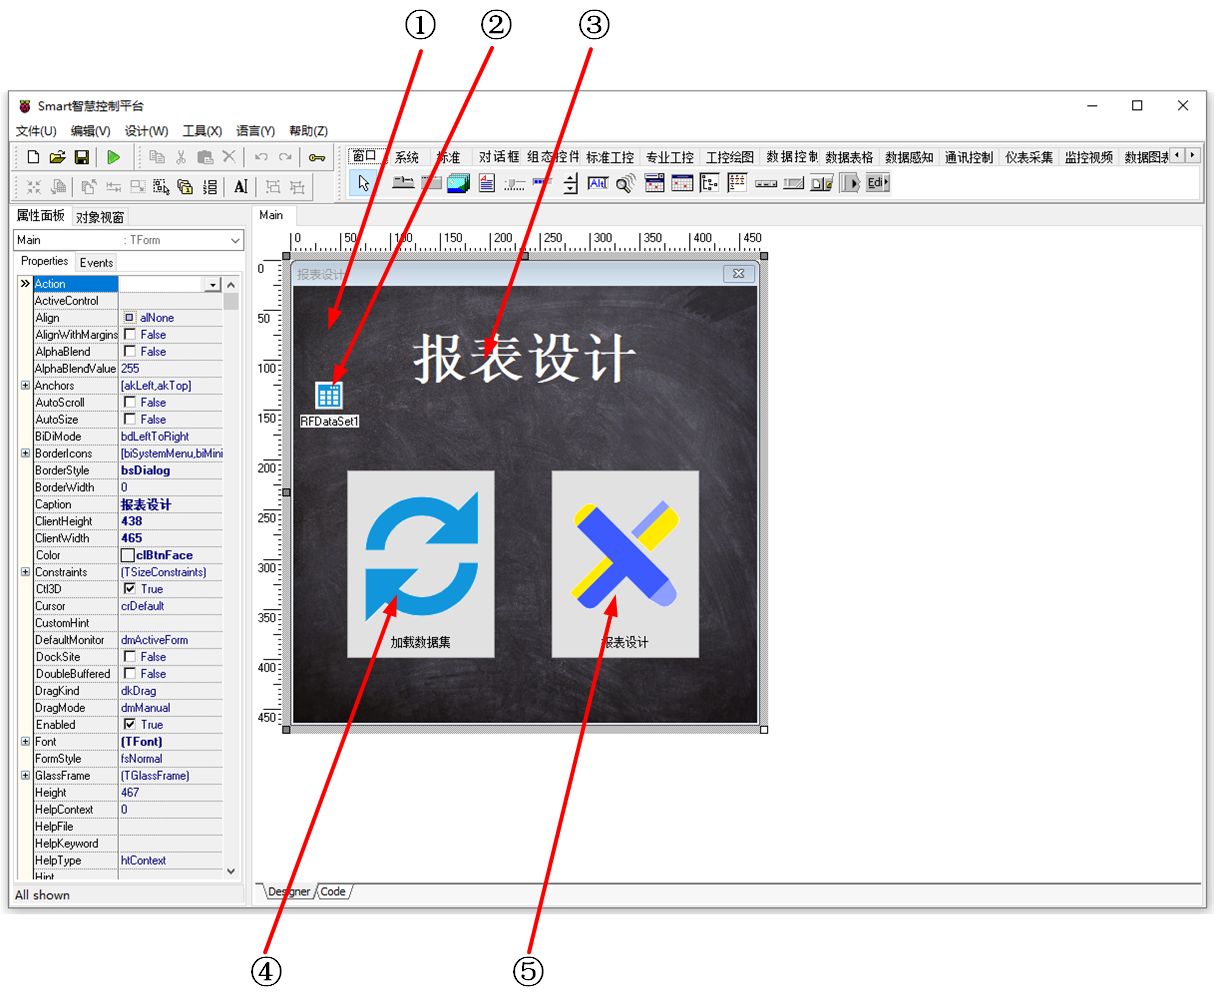The height and width of the screenshot is (1004, 1215).
Task: Expand the Font property
Action: click(x=25, y=742)
